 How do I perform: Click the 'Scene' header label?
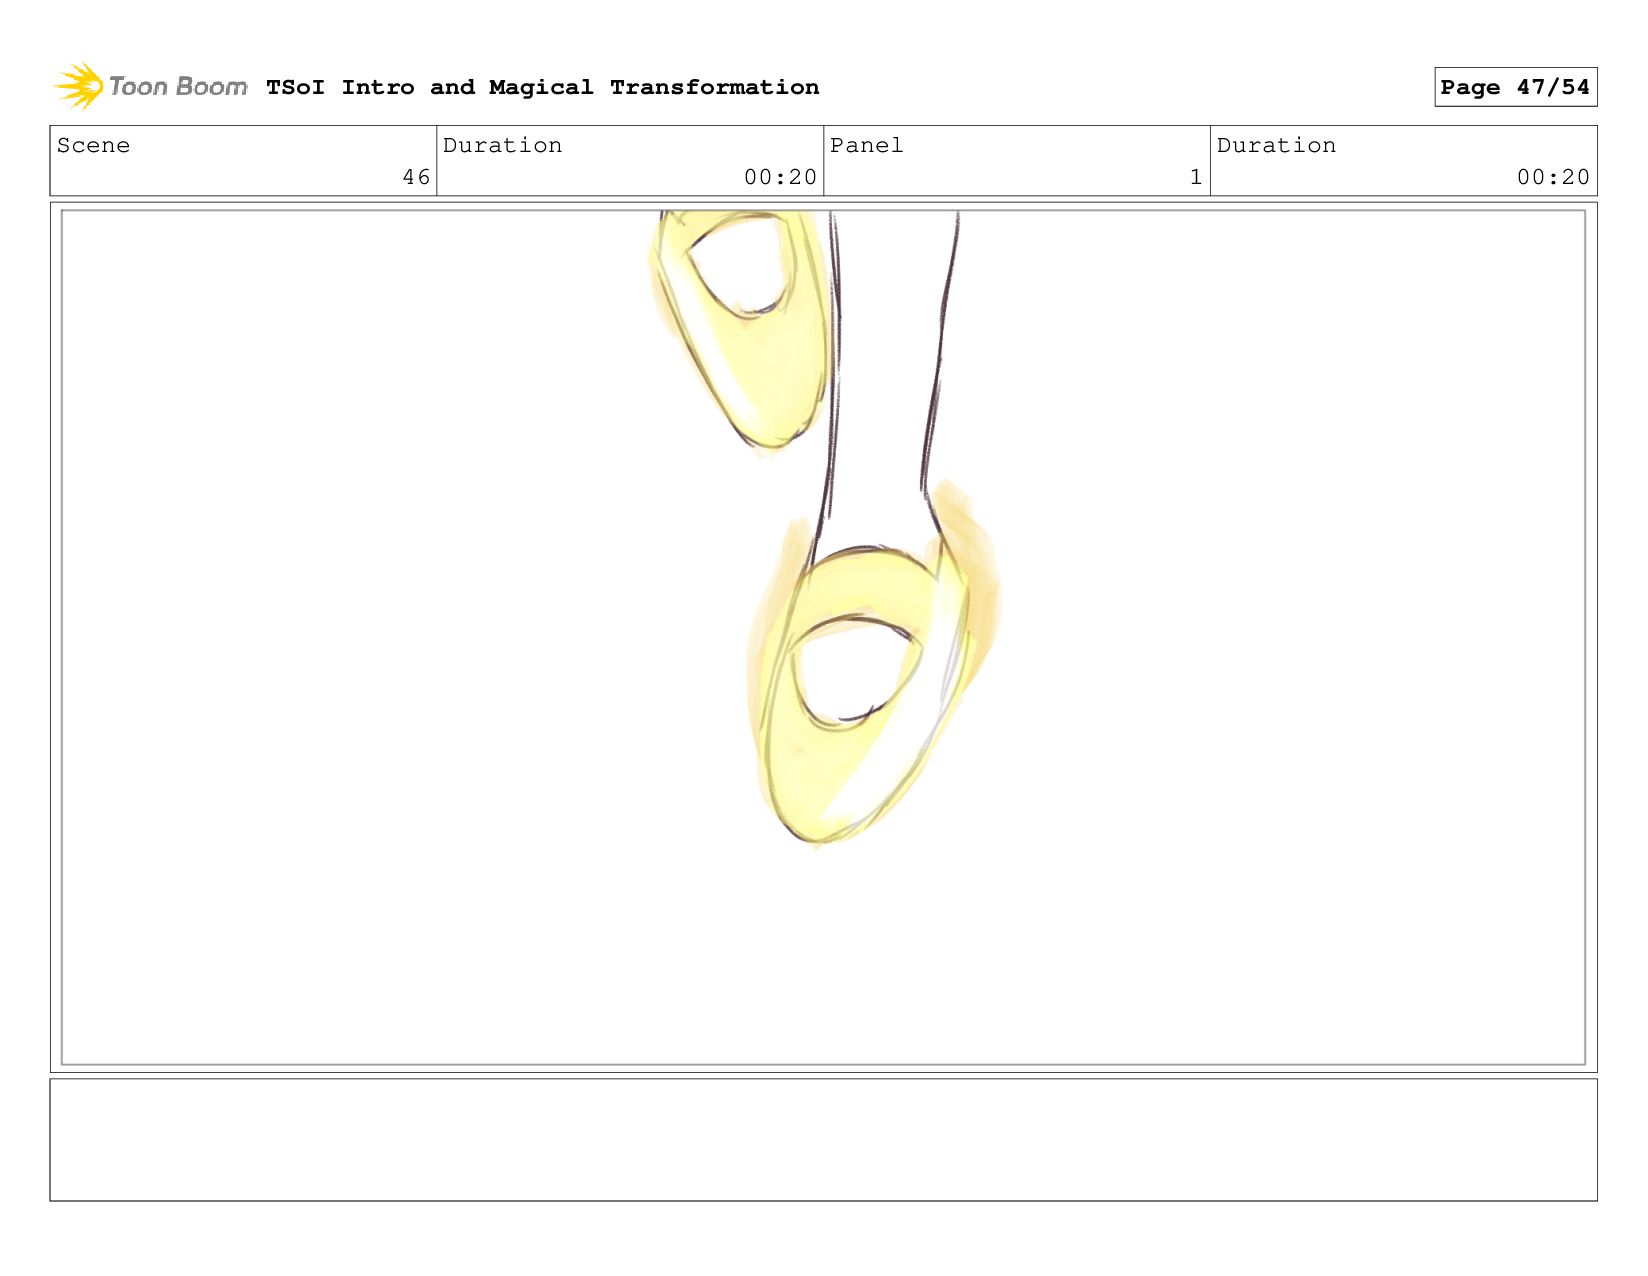coord(93,145)
